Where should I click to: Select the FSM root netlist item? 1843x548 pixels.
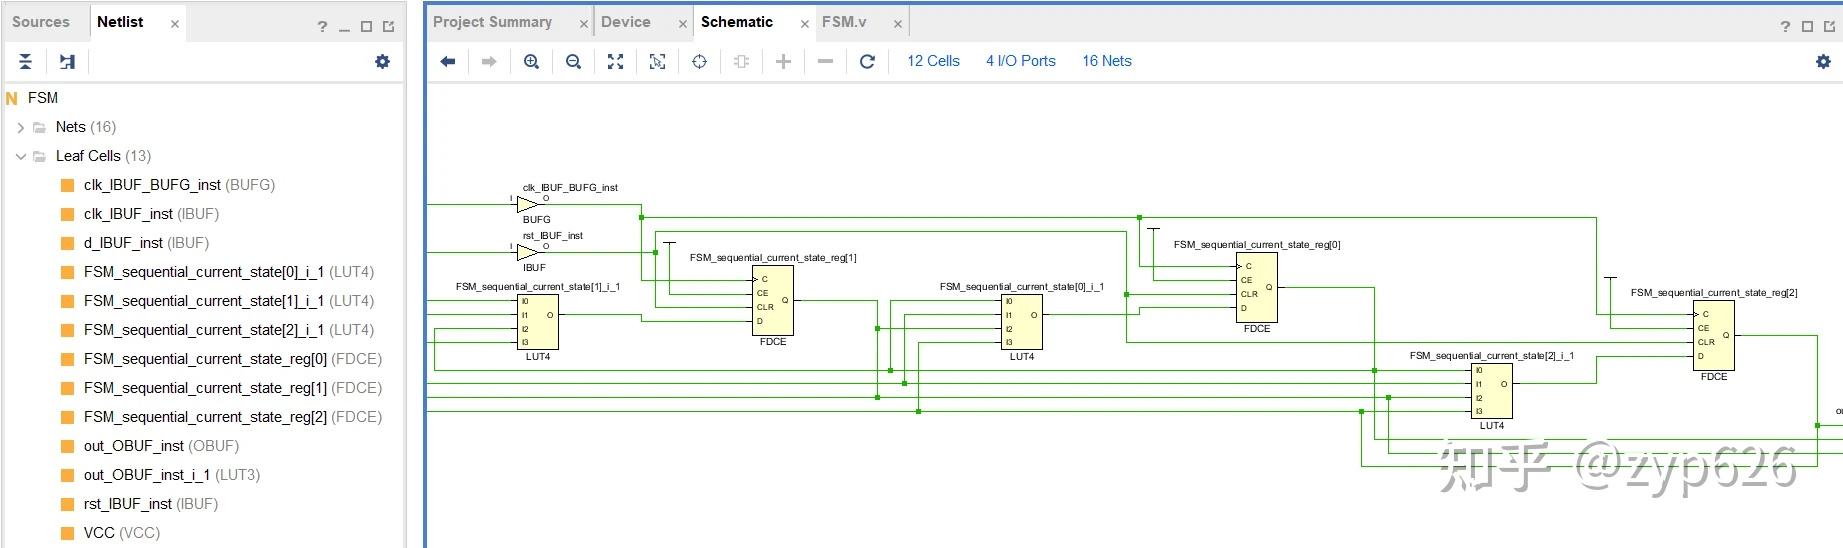(x=43, y=98)
